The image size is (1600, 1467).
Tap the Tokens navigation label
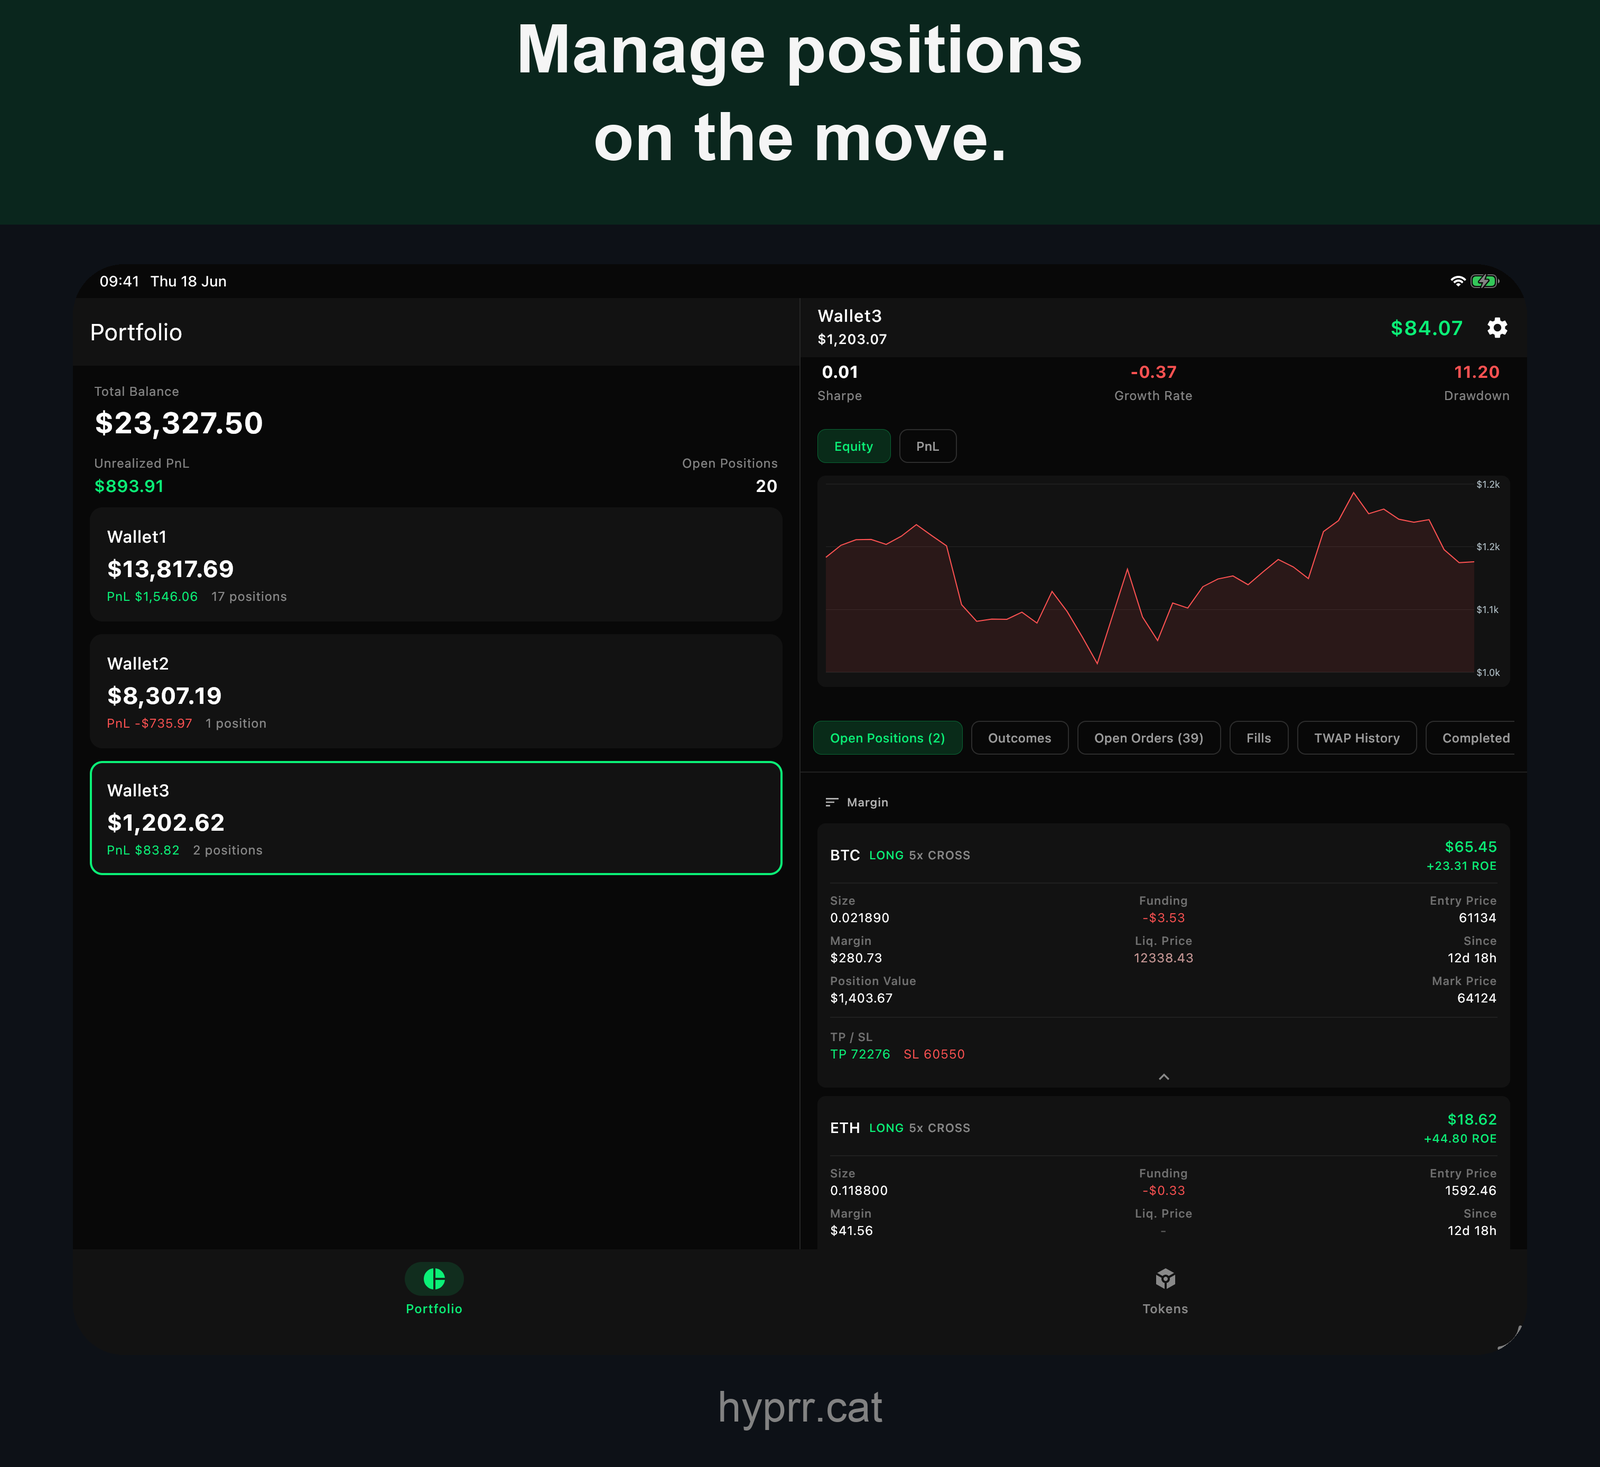coord(1165,1309)
